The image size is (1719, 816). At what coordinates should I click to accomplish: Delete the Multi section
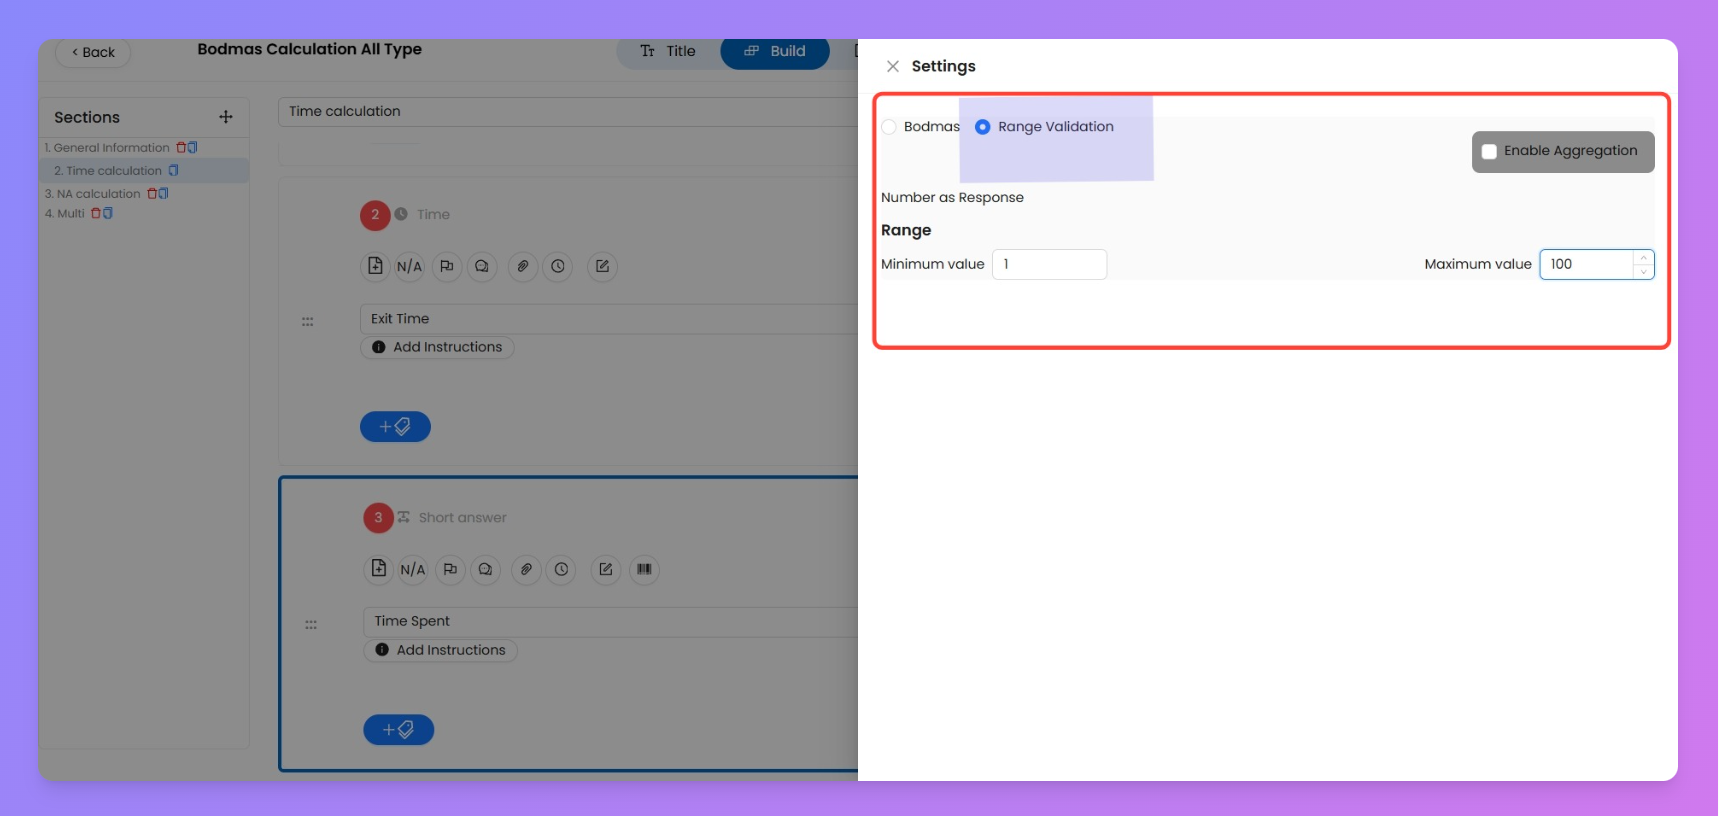pos(96,214)
